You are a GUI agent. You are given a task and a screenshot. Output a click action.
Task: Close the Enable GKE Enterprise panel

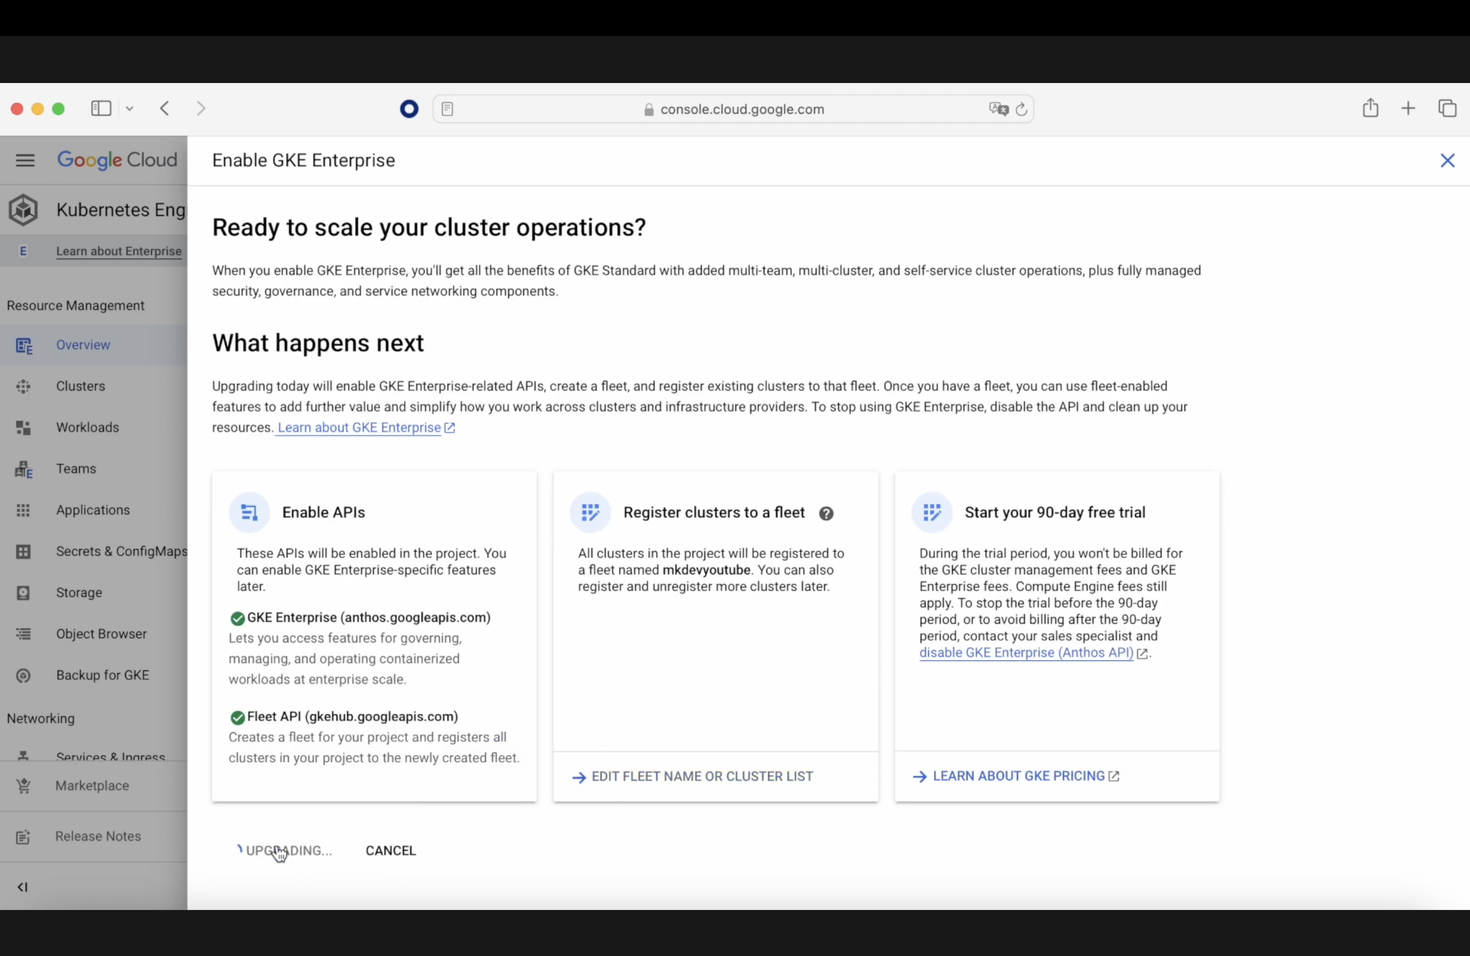1447,160
